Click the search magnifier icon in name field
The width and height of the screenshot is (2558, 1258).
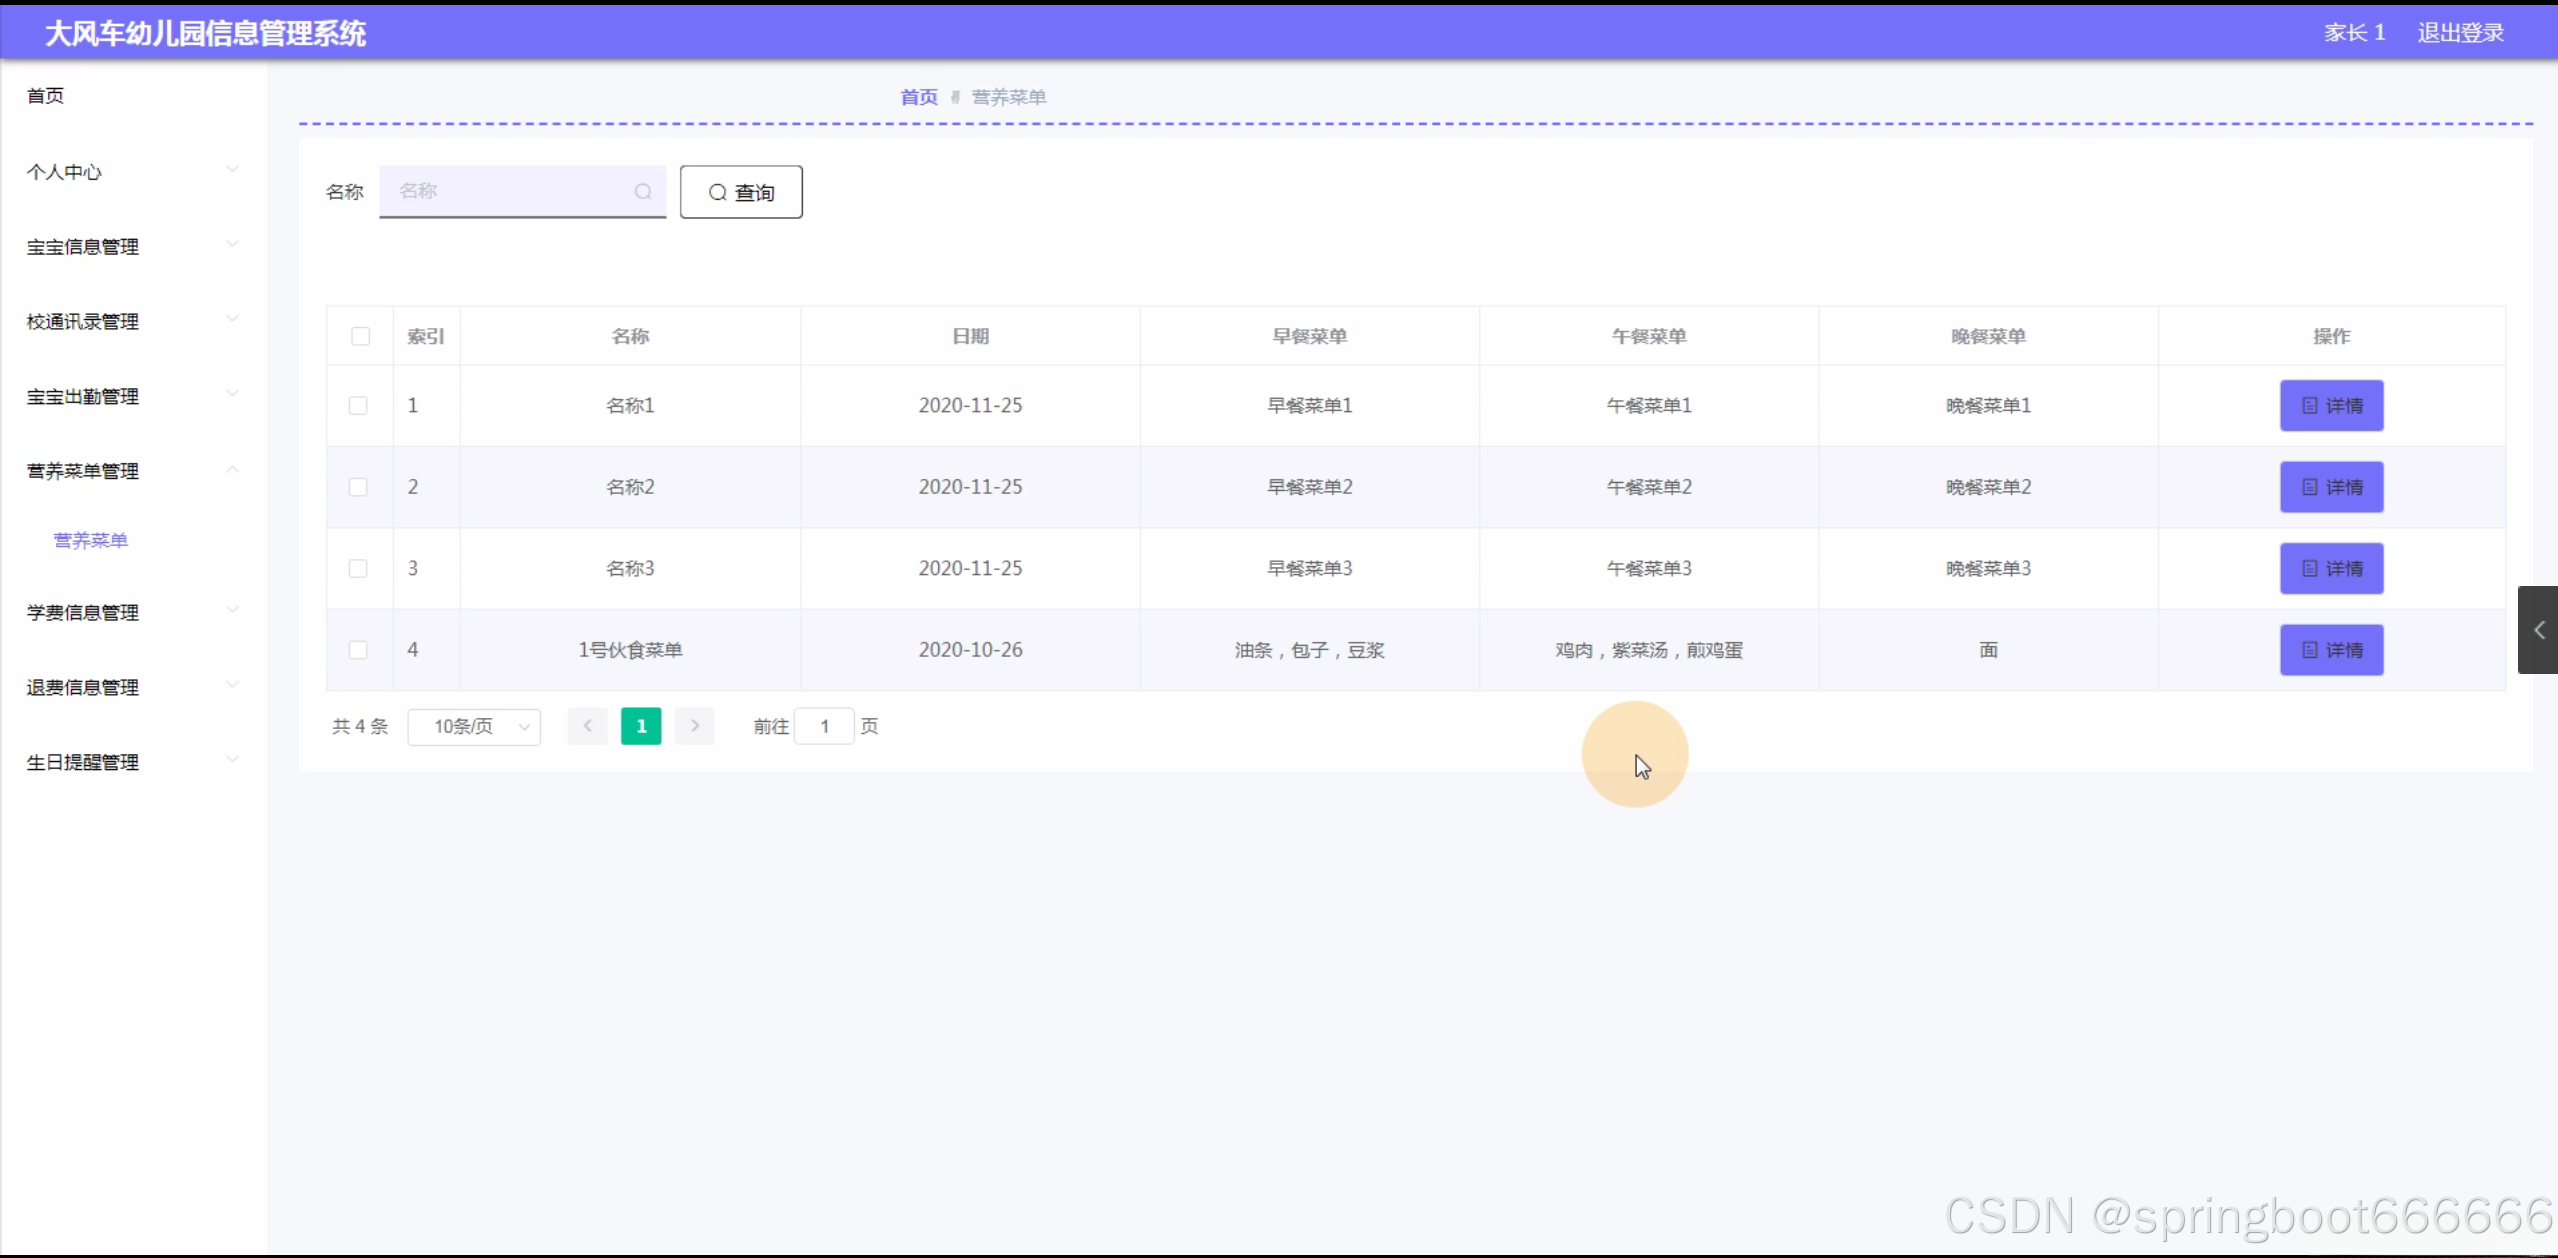643,191
